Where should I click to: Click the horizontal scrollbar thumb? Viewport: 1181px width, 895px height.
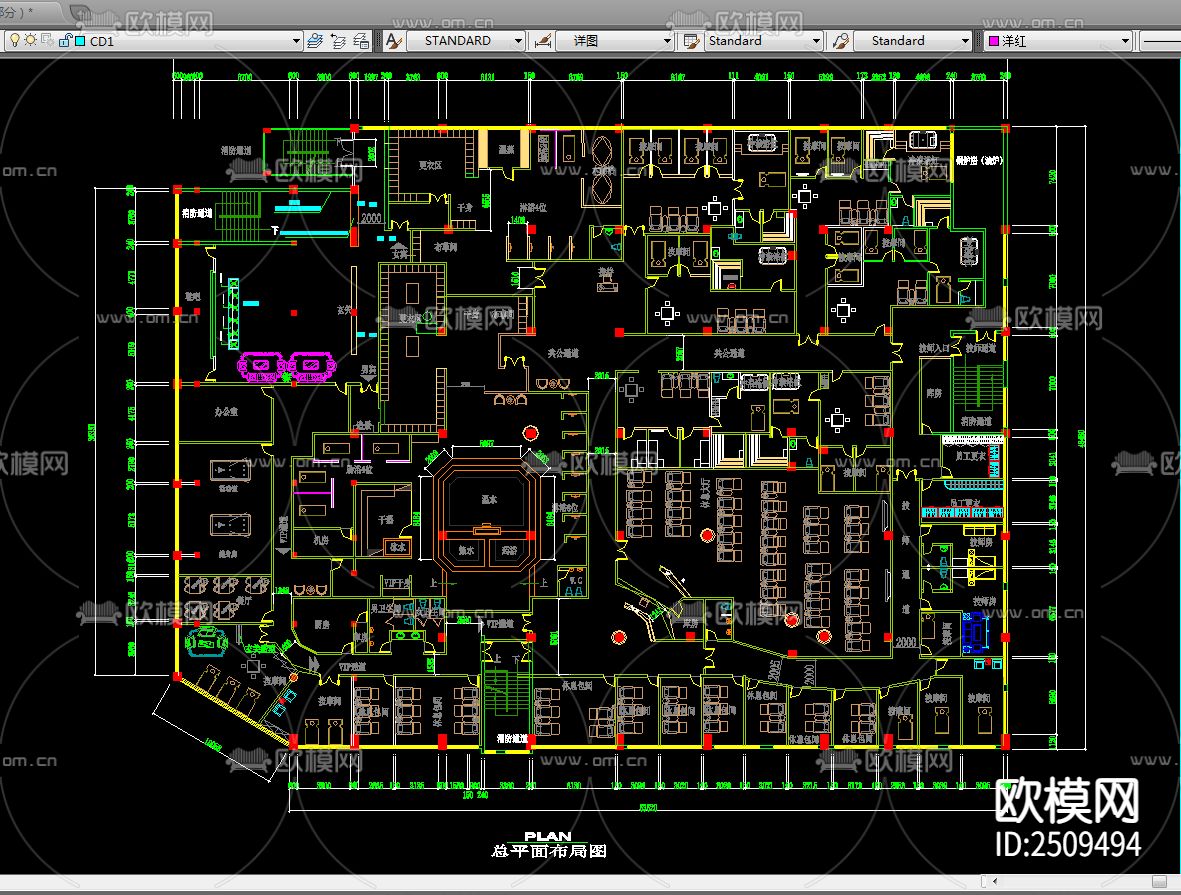pos(1158,881)
